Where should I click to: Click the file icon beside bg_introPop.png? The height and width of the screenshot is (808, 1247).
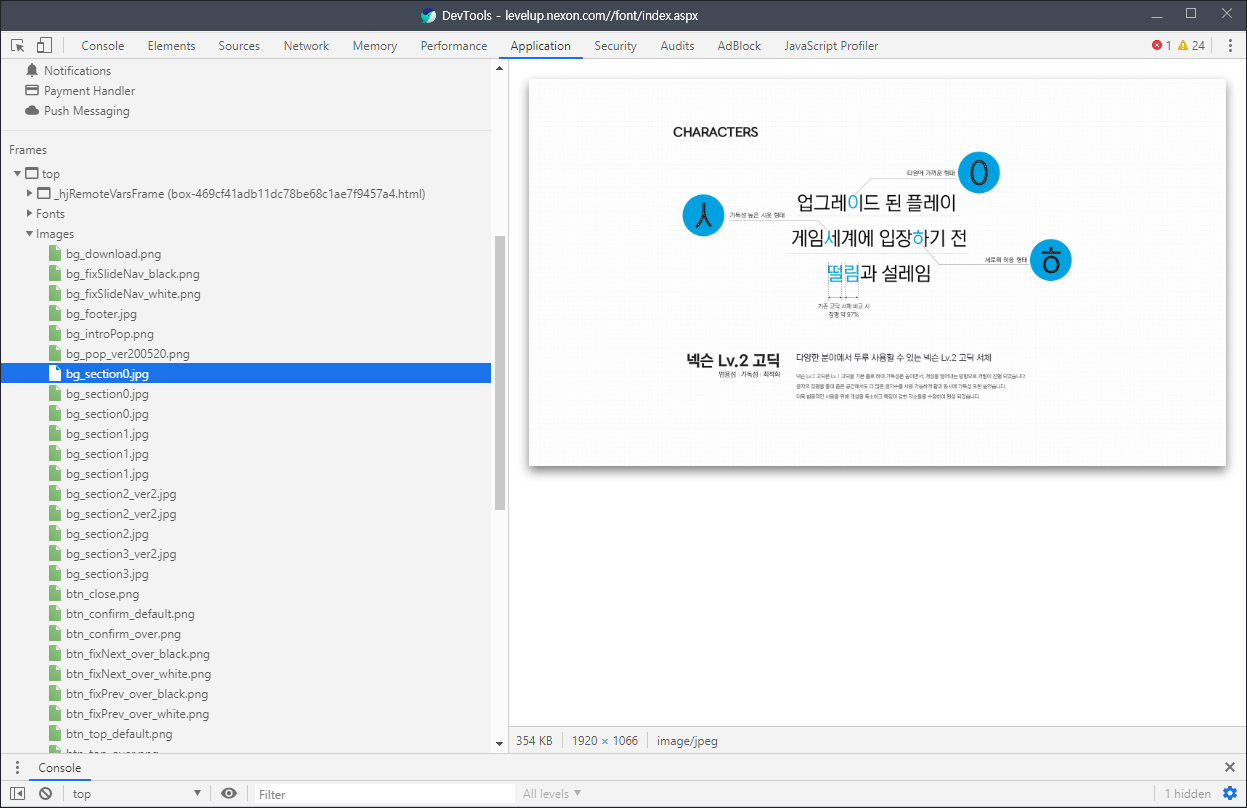coord(55,334)
